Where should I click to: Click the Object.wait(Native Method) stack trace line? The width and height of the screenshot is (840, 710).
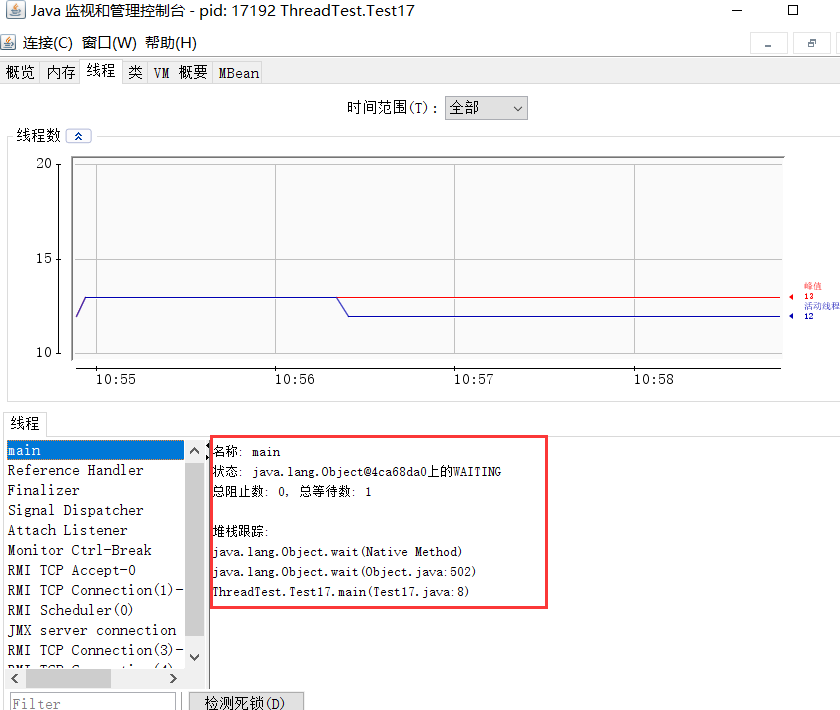point(338,552)
